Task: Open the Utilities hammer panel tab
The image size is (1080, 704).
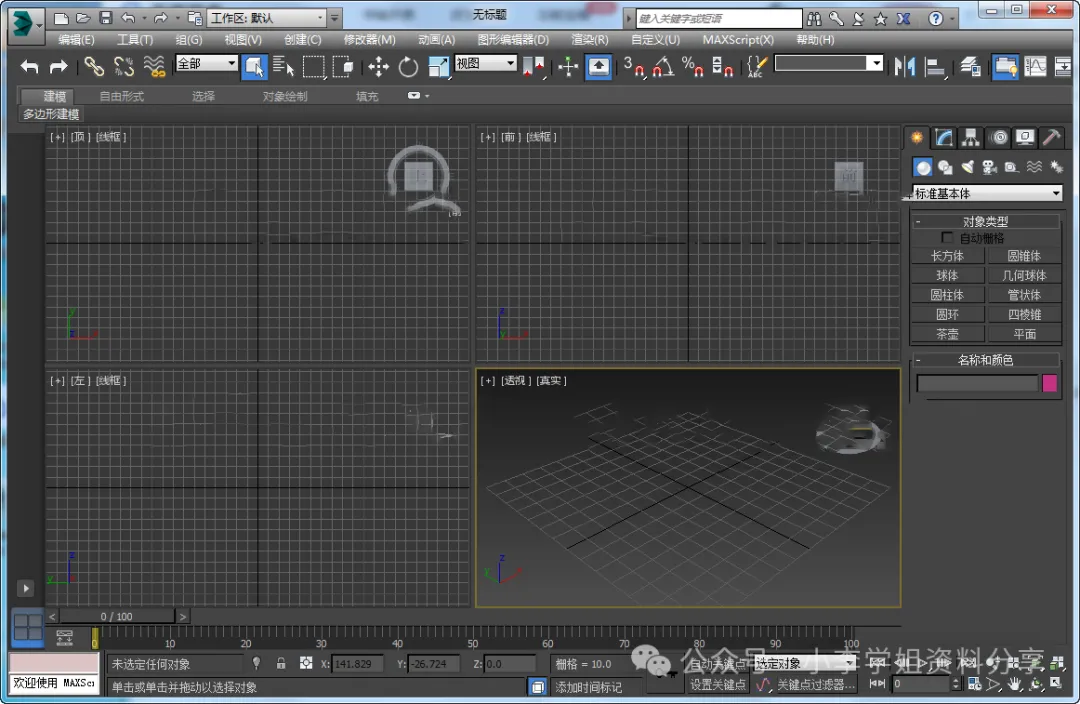Action: pyautogui.click(x=1052, y=138)
